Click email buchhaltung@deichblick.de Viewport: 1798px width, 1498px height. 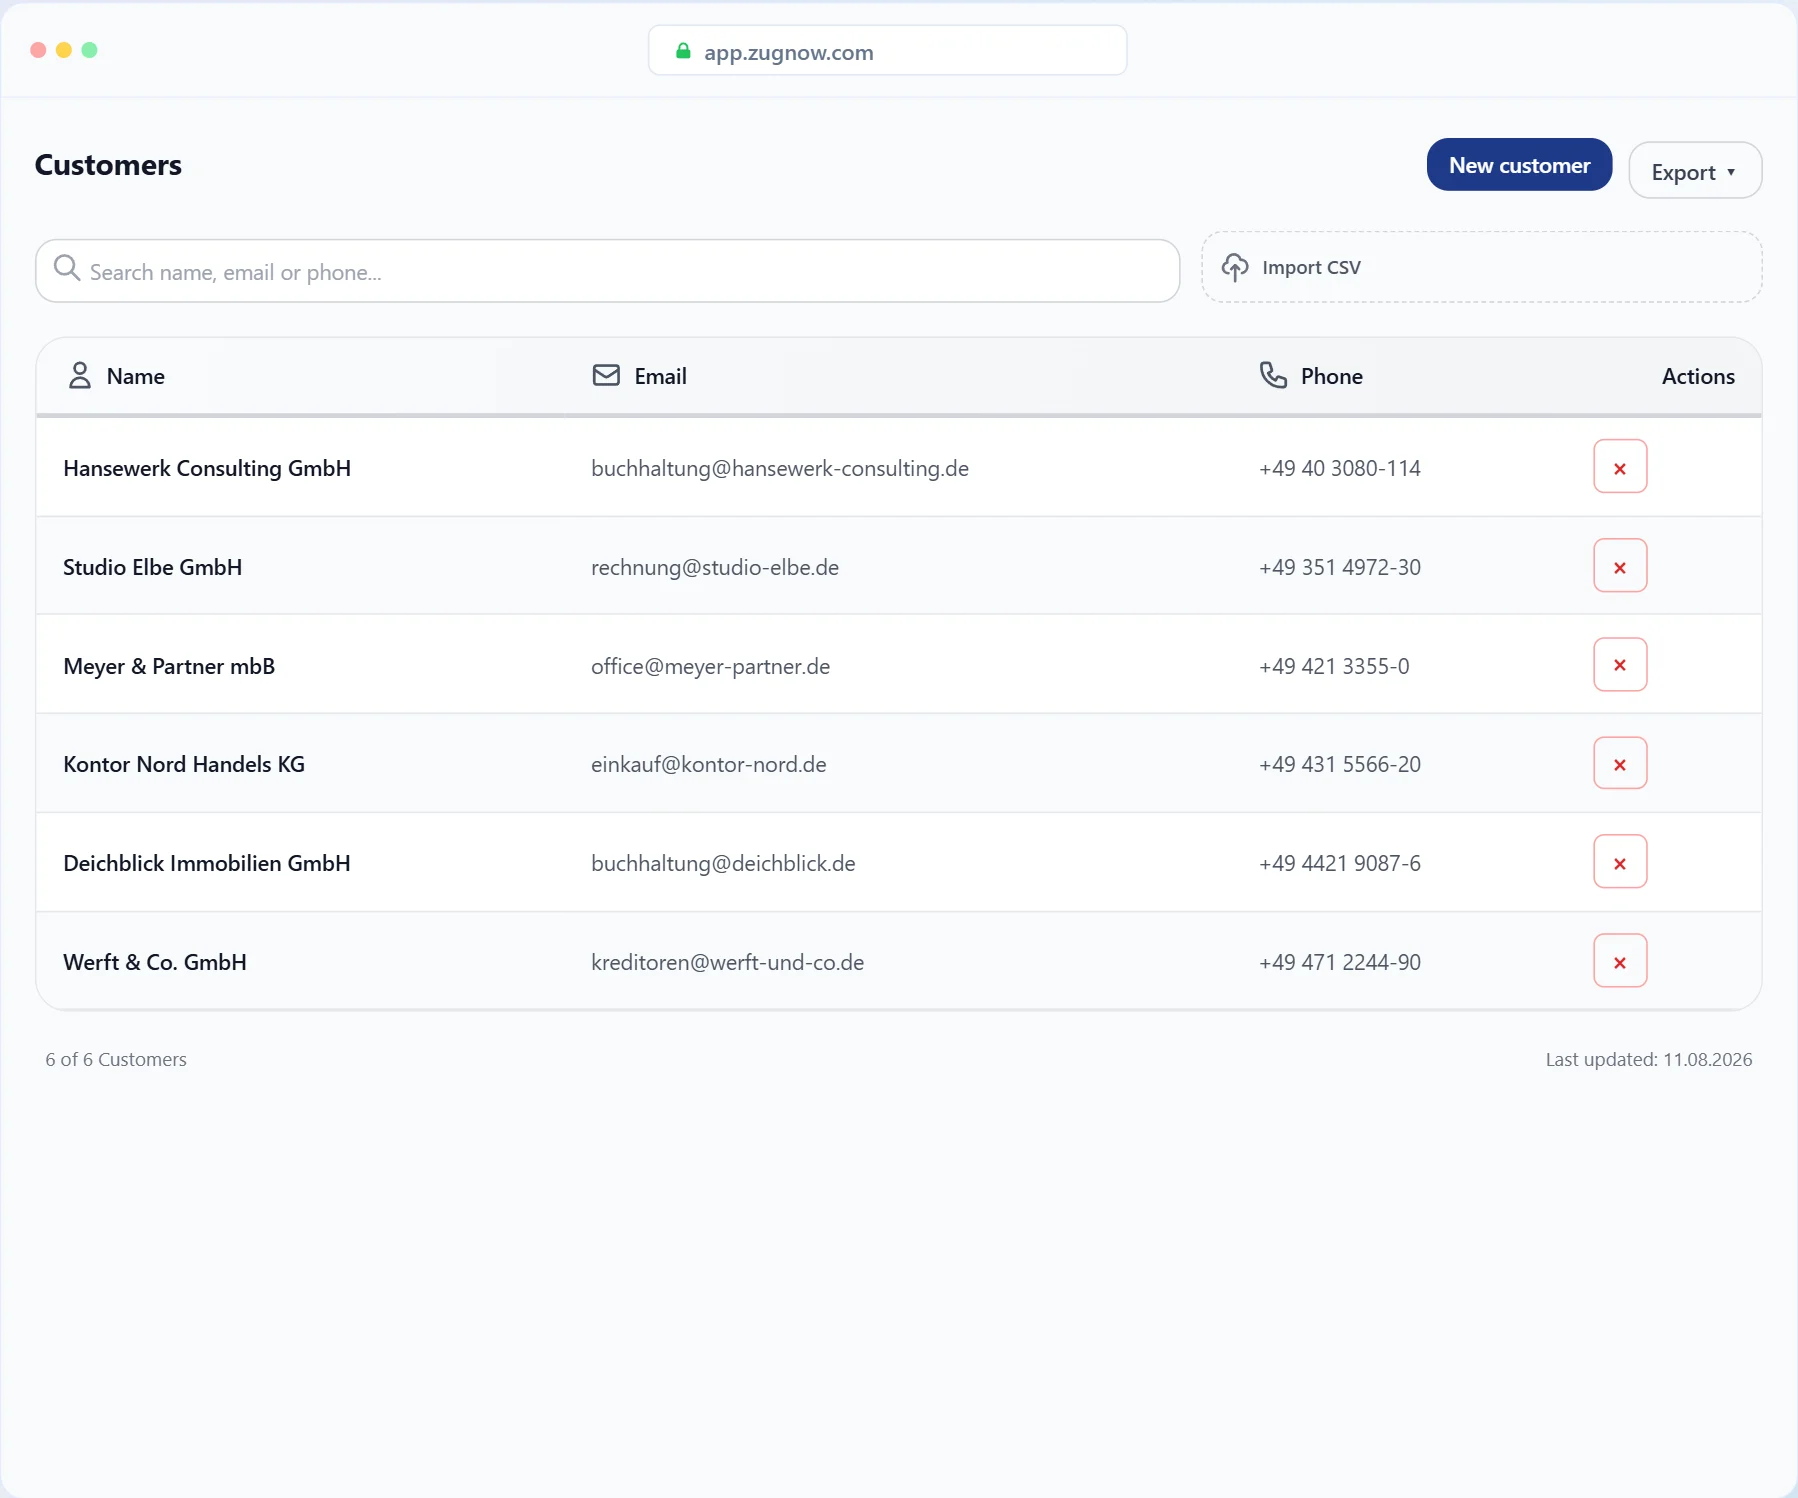723,863
